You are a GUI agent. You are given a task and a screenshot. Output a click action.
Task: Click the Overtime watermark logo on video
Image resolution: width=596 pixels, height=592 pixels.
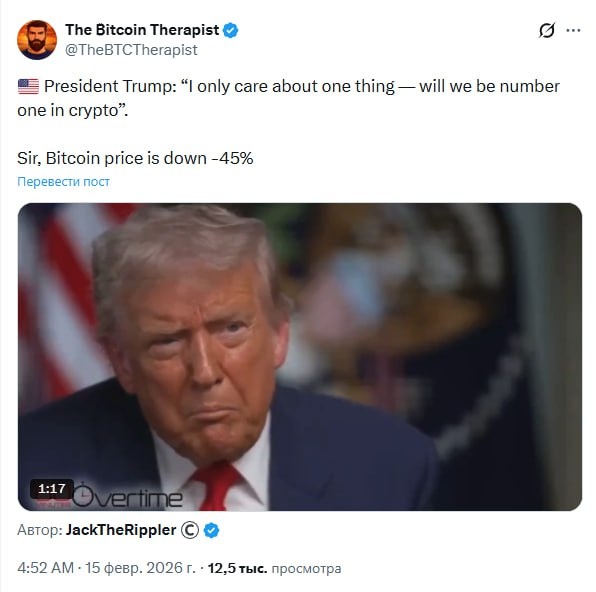[x=127, y=497]
